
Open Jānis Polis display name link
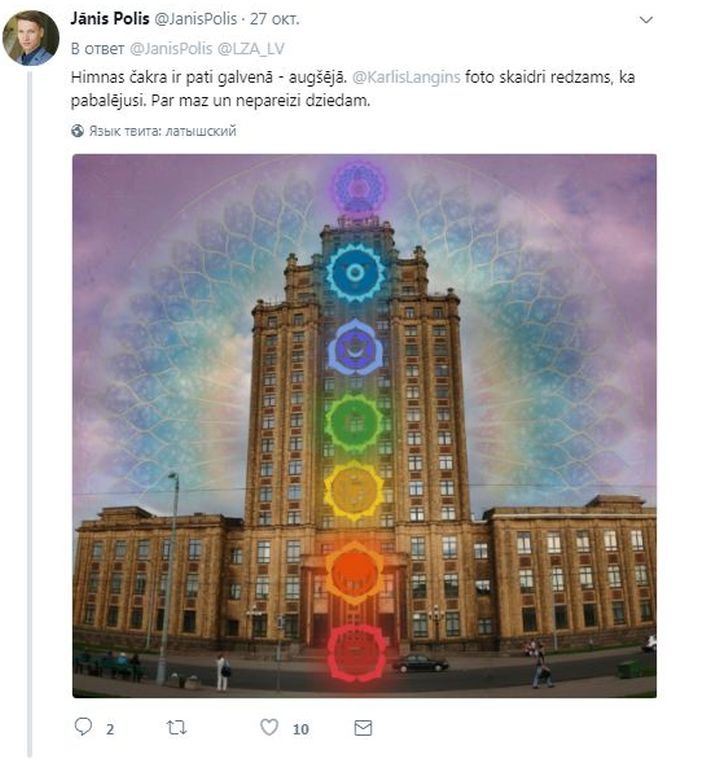coord(110,19)
